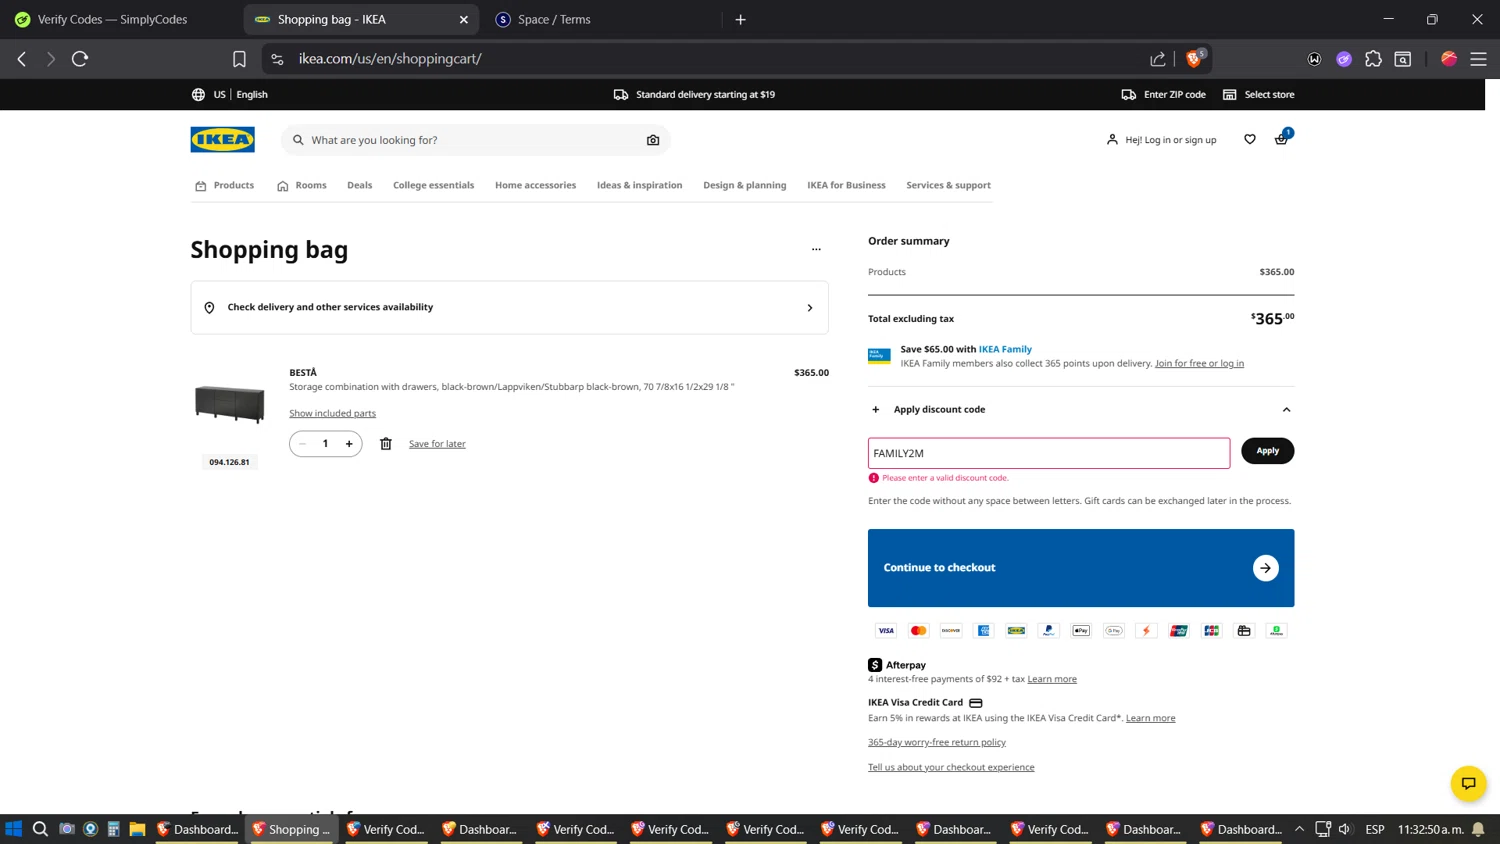Click the delete trash icon for BESTÅ
1500x844 pixels.
click(386, 444)
